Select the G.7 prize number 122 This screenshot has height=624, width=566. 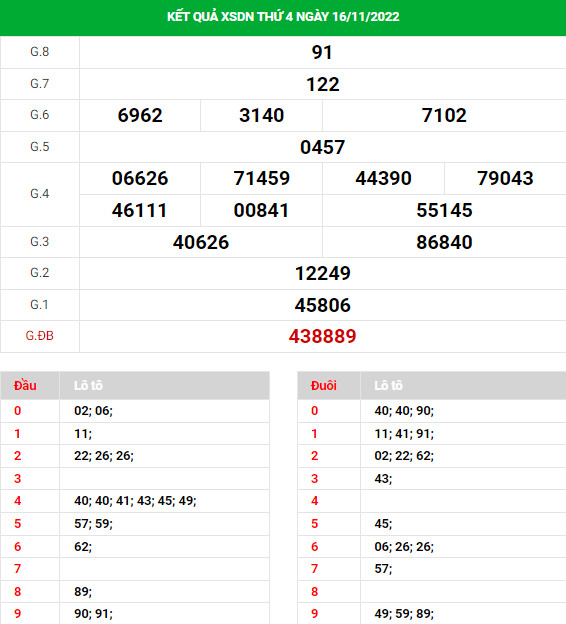pyautogui.click(x=323, y=84)
